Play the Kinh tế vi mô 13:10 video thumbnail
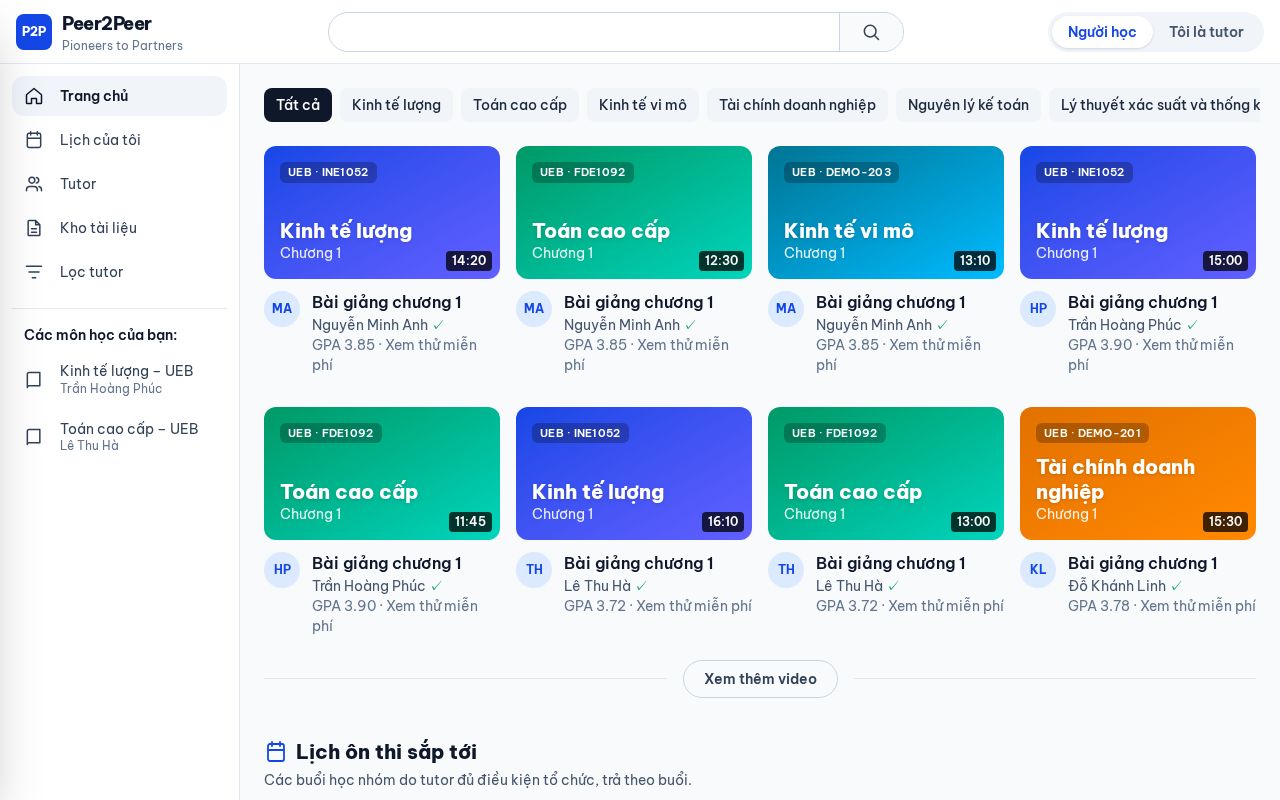 [x=886, y=212]
